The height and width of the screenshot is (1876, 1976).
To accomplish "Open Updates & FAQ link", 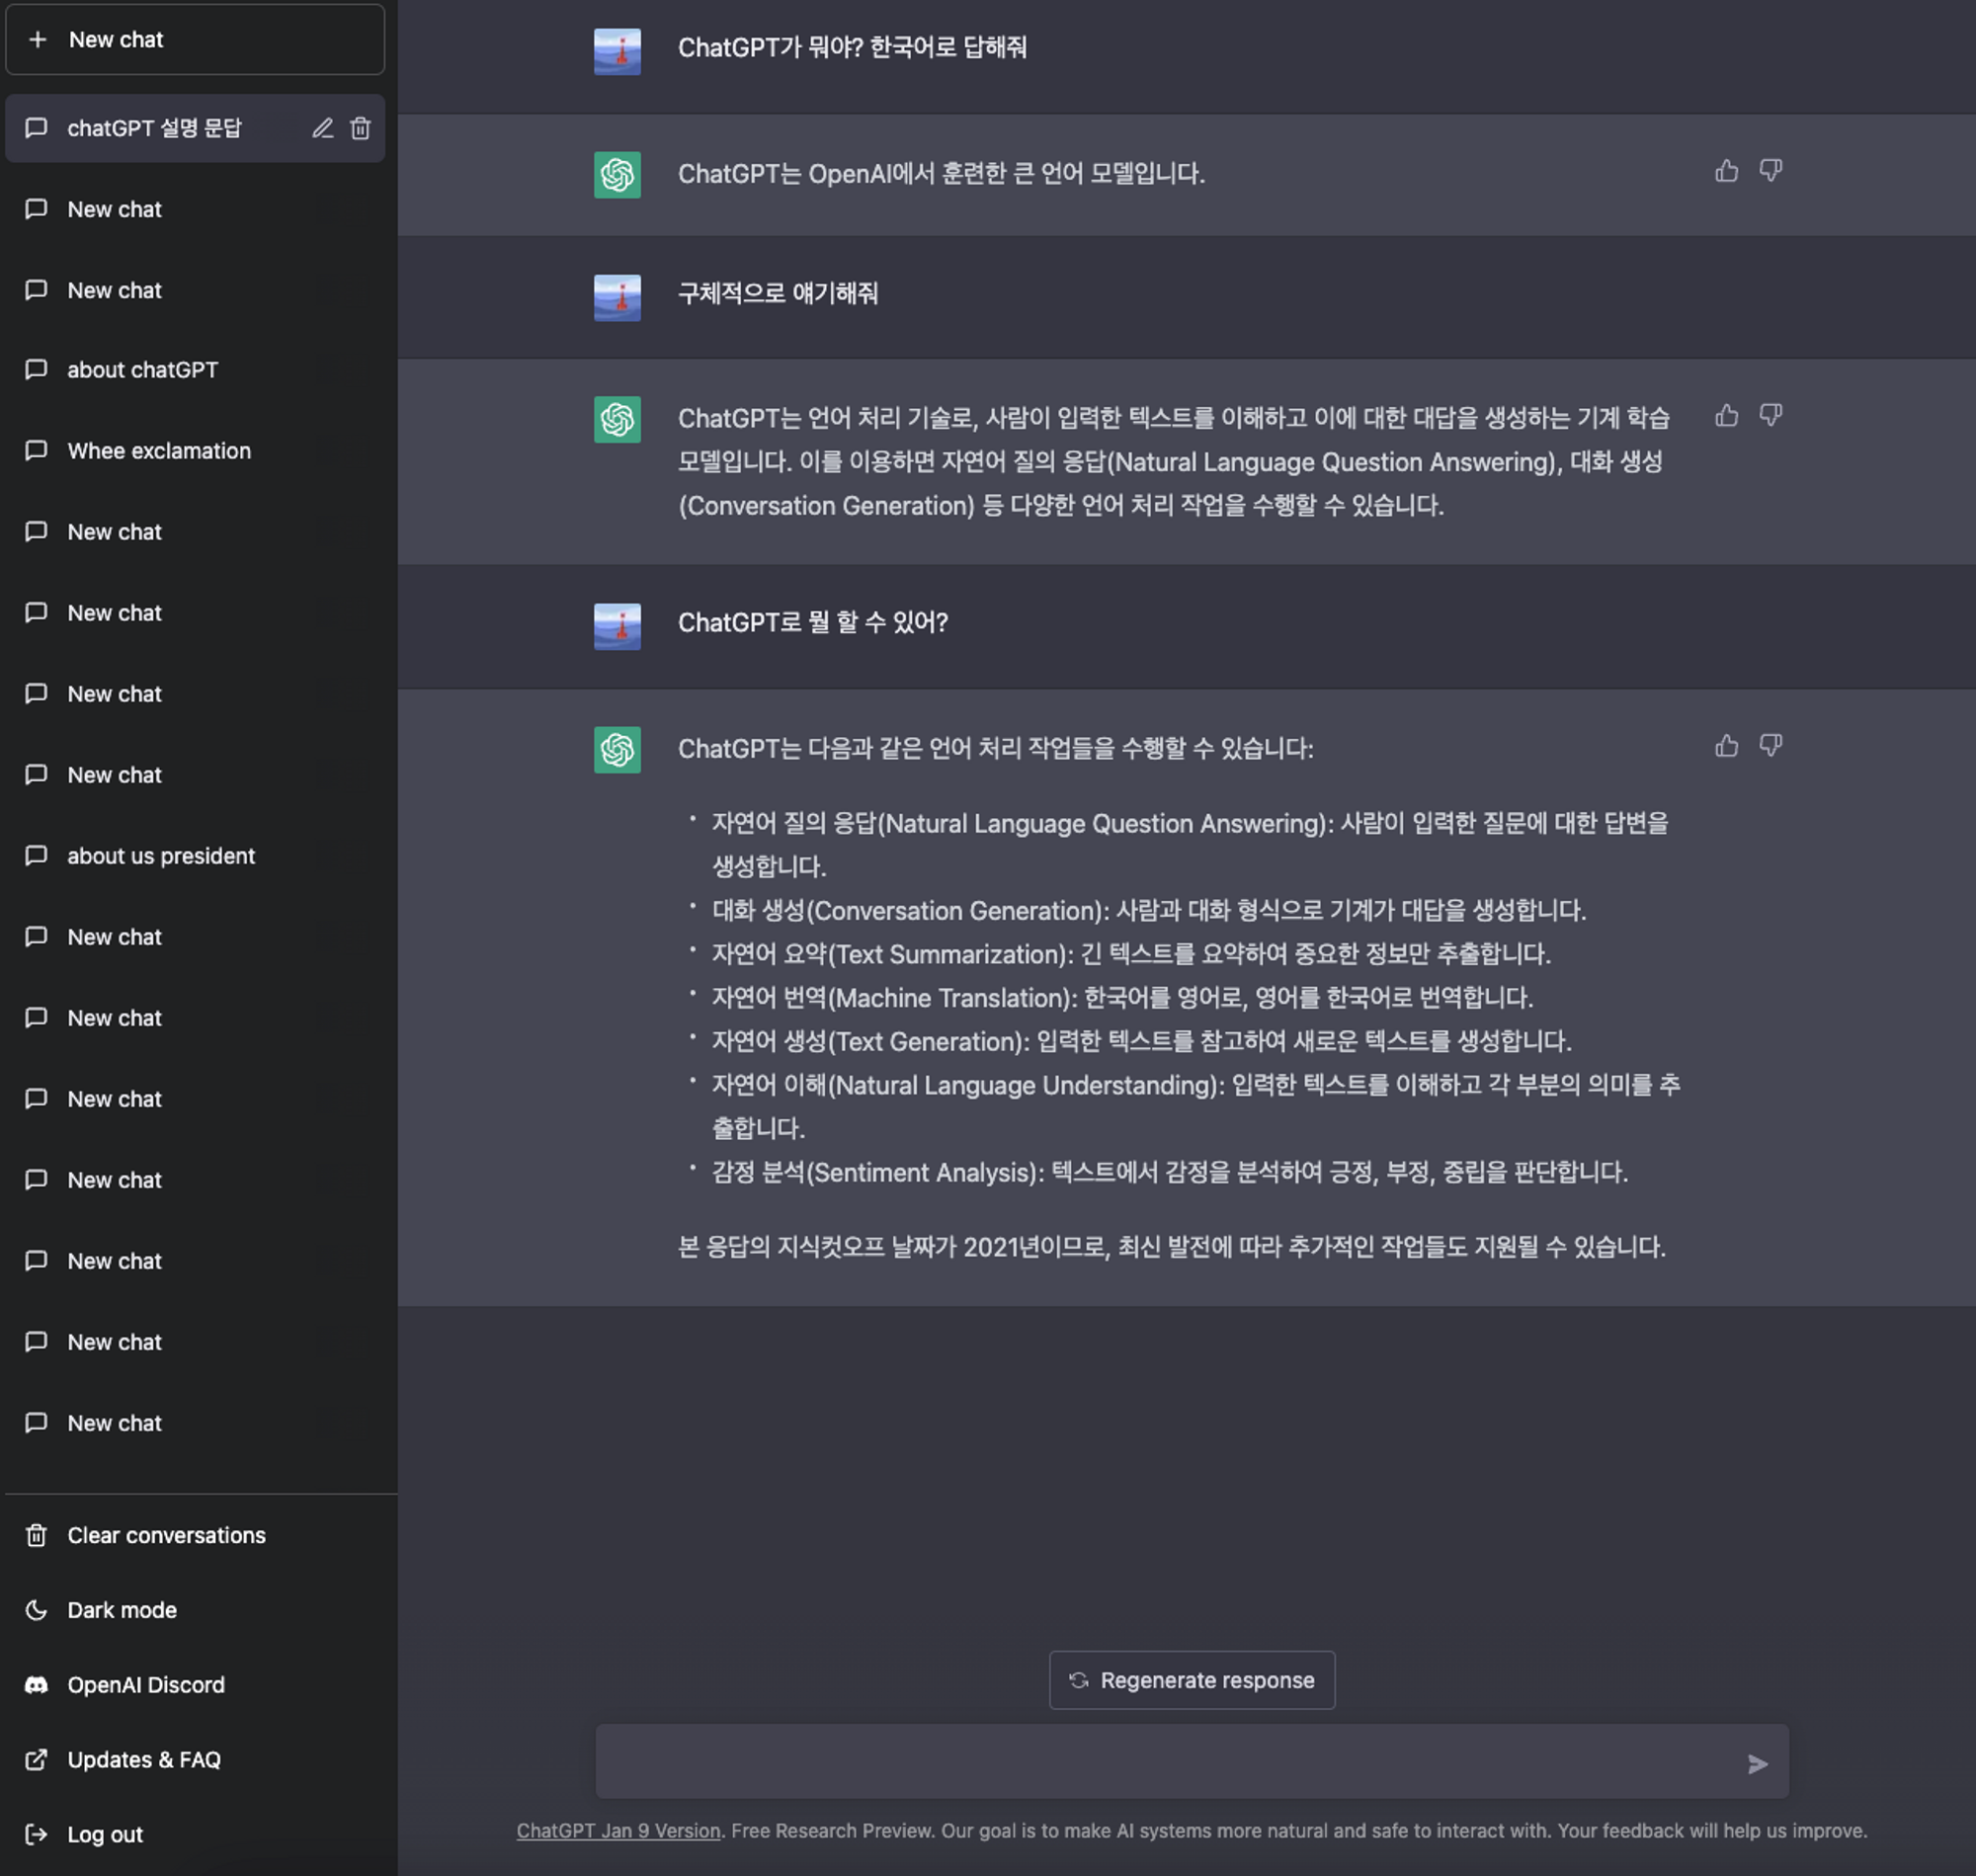I will (143, 1760).
